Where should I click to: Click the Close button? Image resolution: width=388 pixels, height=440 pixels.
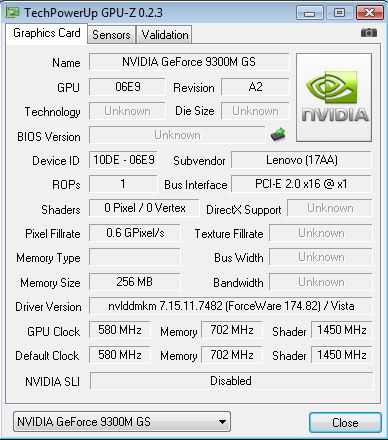pyautogui.click(x=345, y=422)
